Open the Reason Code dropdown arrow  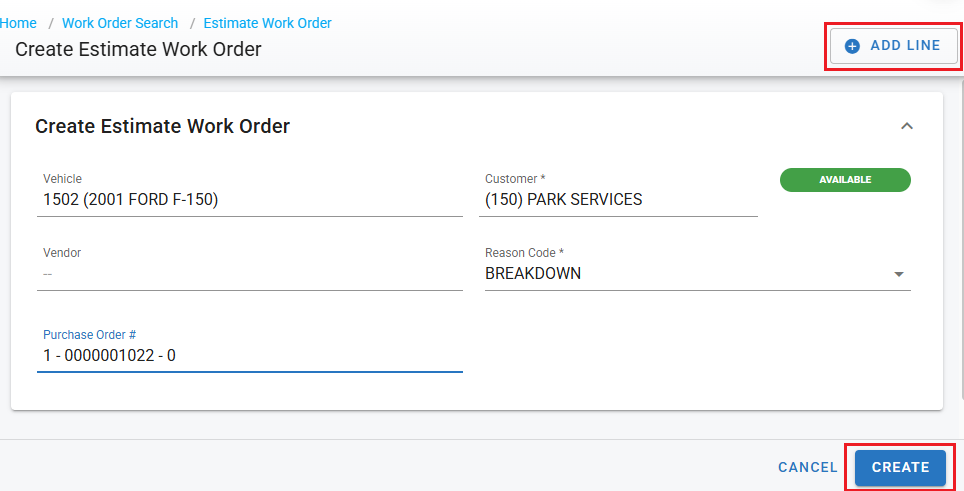[x=898, y=274]
